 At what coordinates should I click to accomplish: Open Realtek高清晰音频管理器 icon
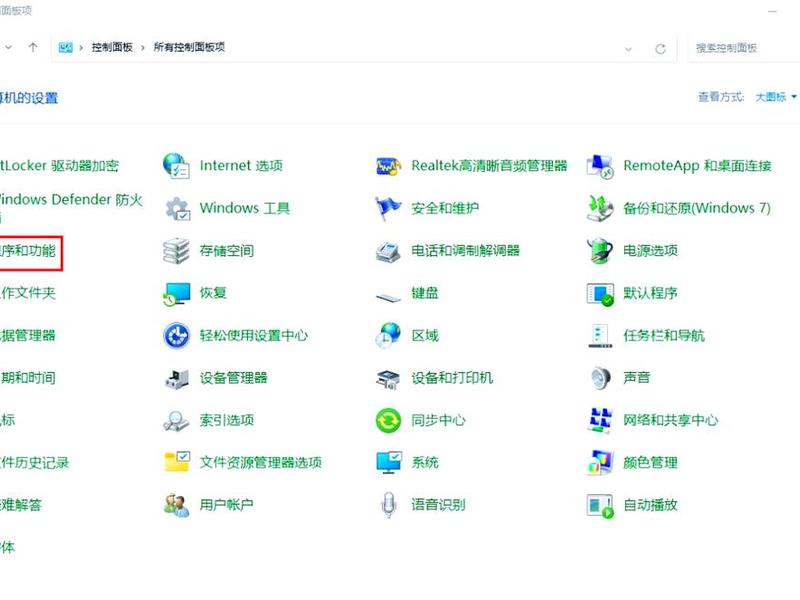pyautogui.click(x=388, y=166)
